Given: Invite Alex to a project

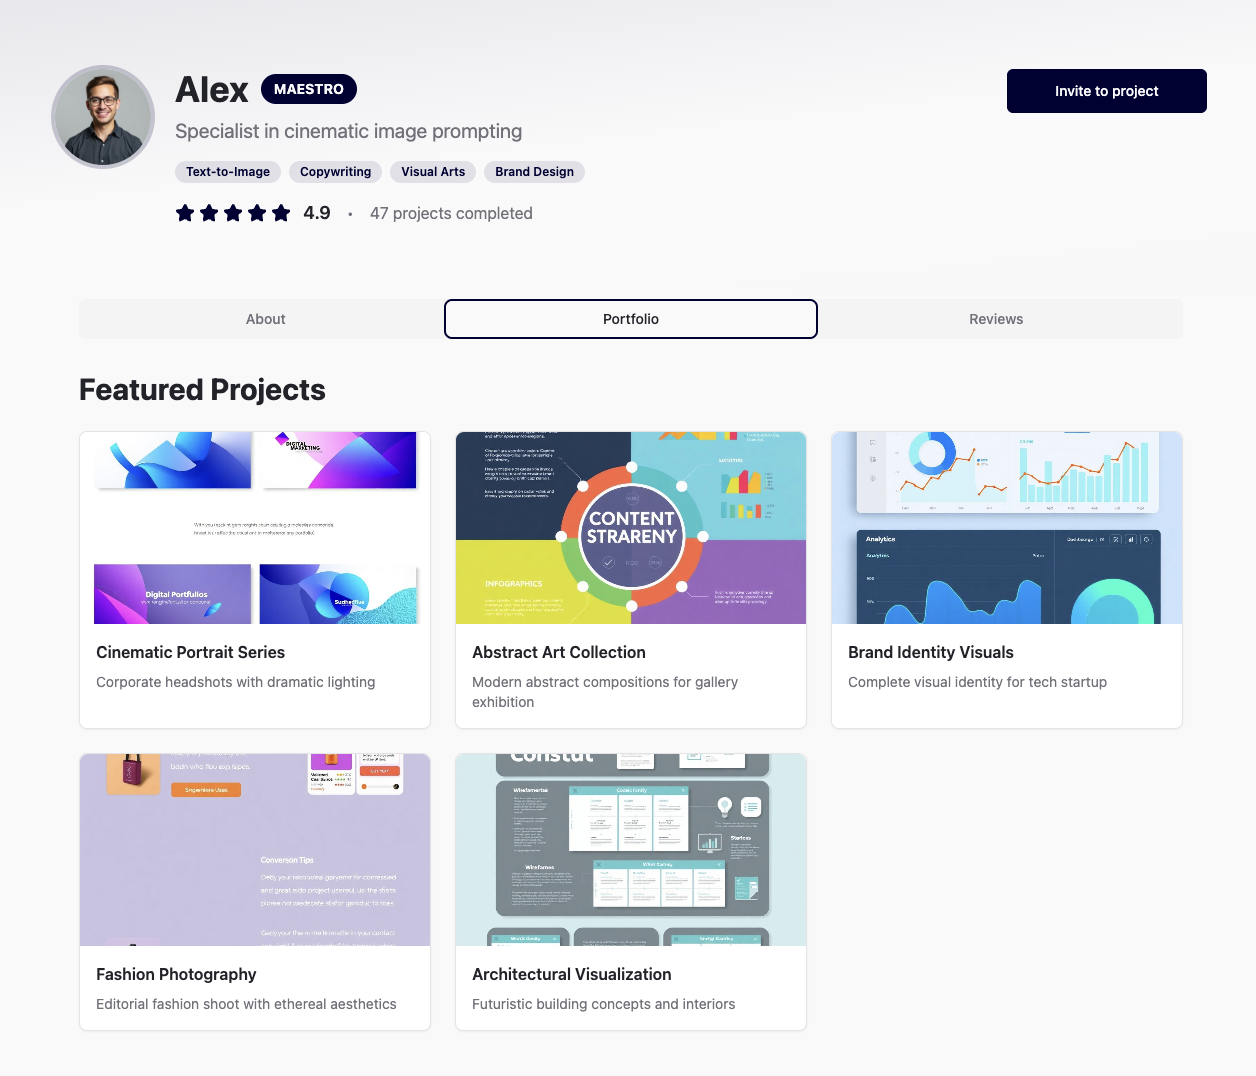Looking at the screenshot, I should point(1107,91).
